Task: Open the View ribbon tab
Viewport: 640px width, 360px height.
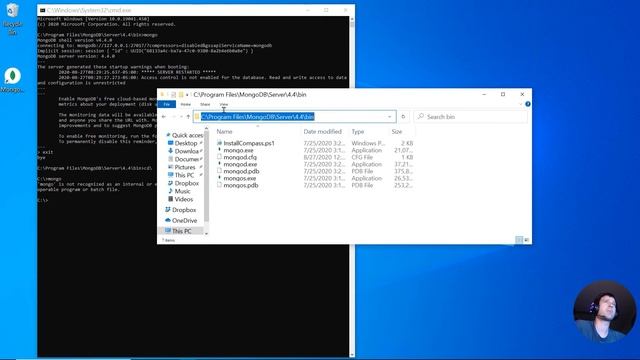Action: 224,104
